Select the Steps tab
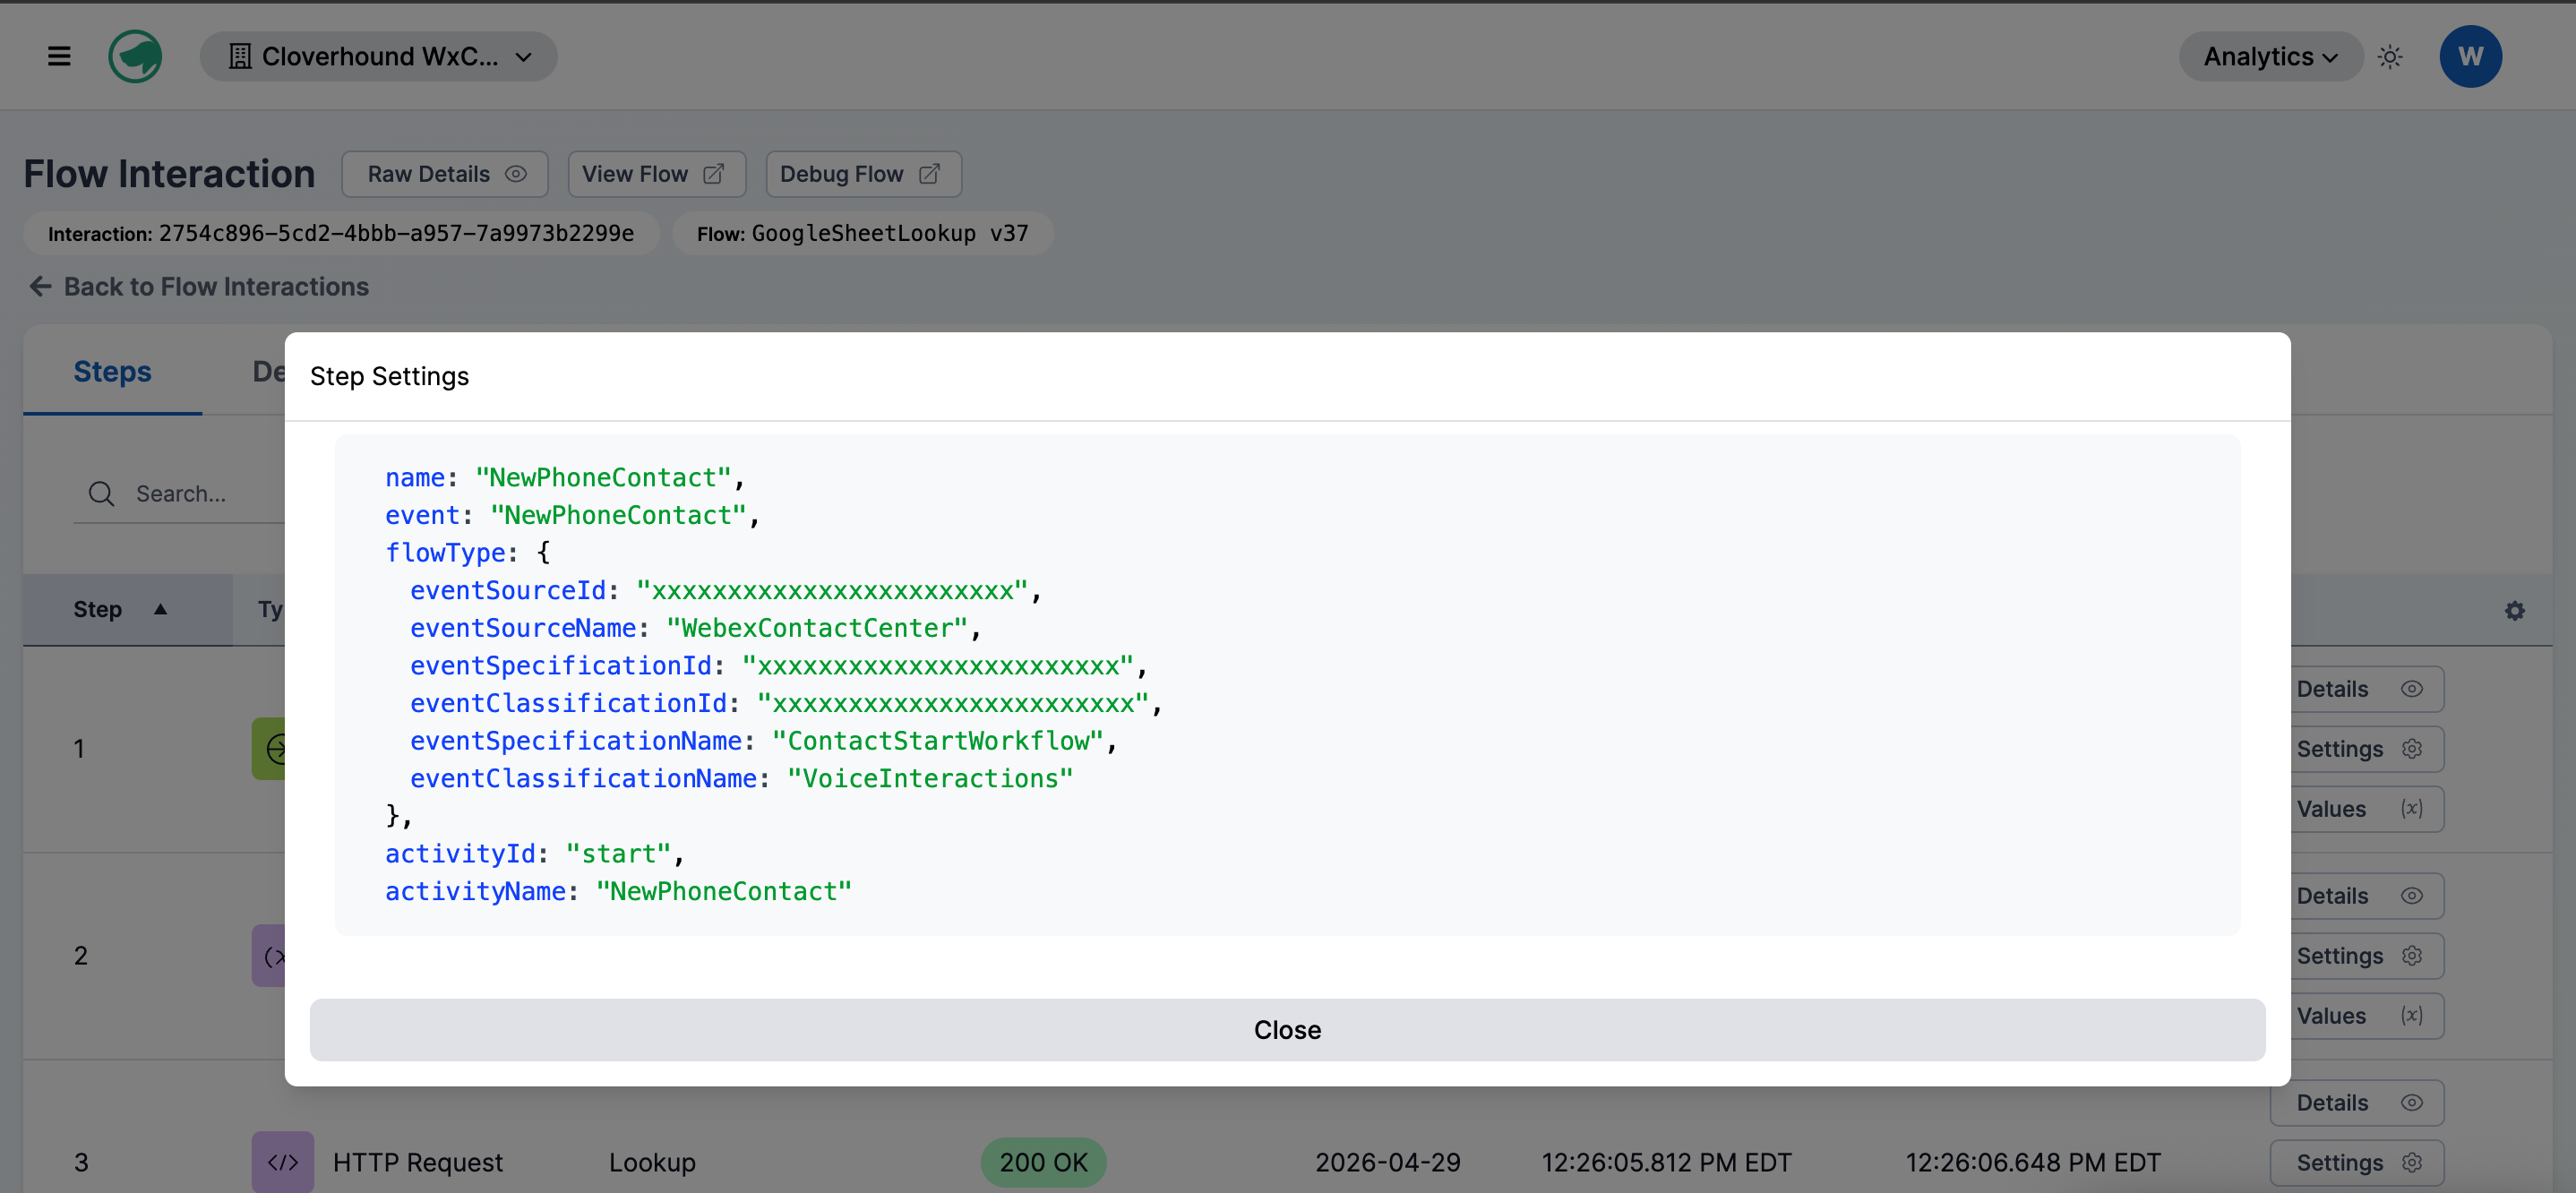The image size is (2576, 1193). pyautogui.click(x=112, y=371)
